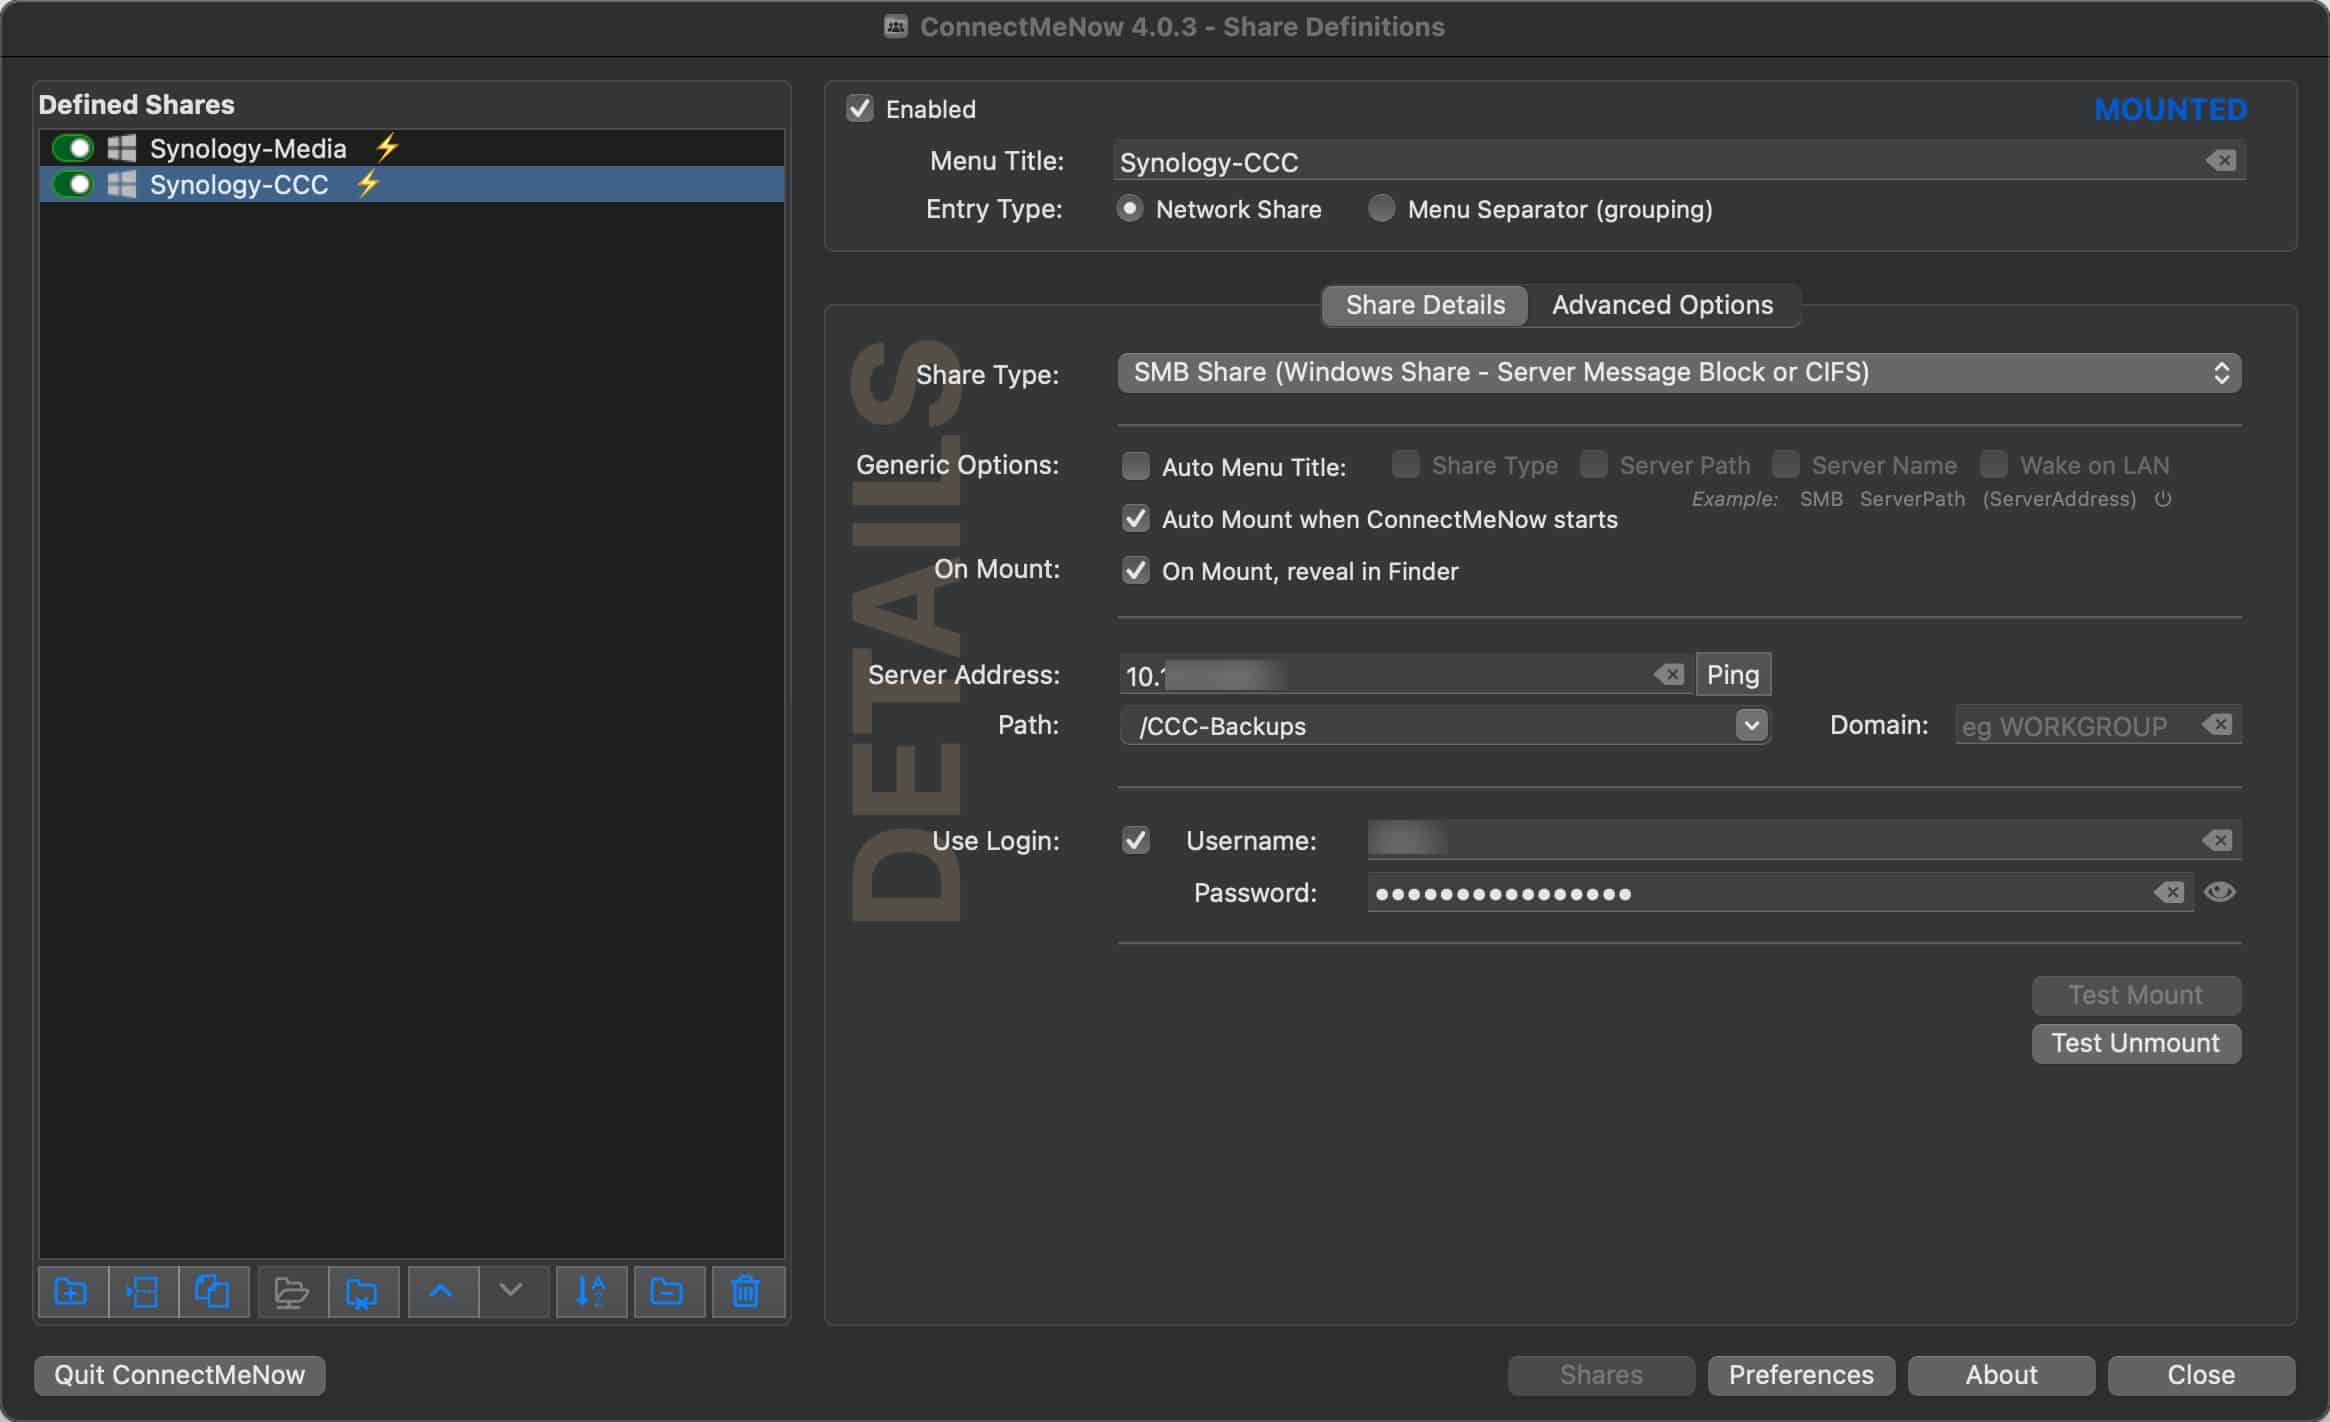Click the open network folder icon
Viewport: 2330px width, 1422px height.
coord(292,1292)
